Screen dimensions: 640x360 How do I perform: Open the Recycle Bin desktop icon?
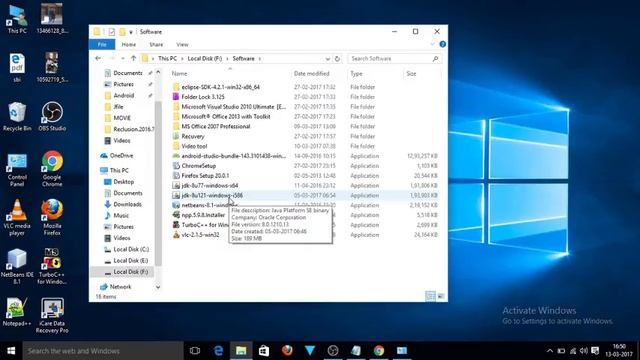tap(17, 117)
